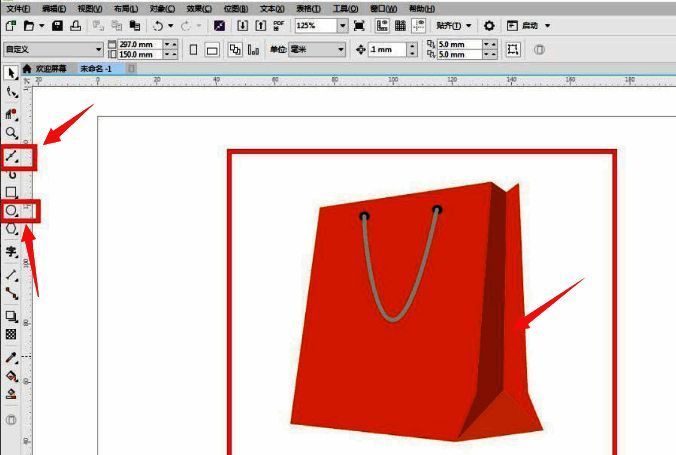
Task: Toggle landscape page orientation
Action: tap(212, 49)
